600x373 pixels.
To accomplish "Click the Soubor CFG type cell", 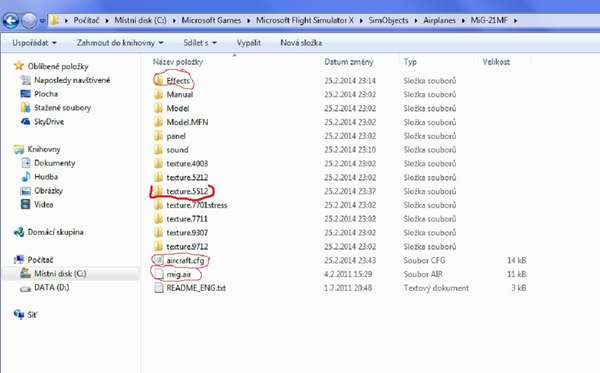I will pos(424,261).
